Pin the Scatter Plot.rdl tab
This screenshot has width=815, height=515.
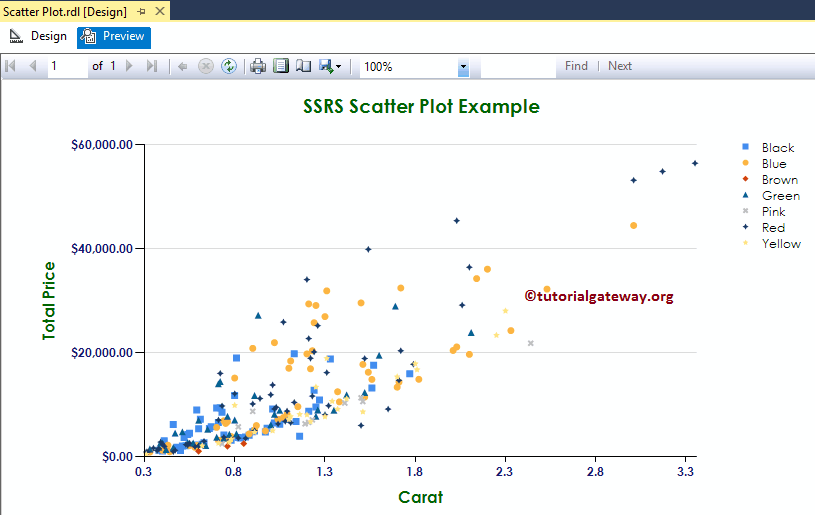pyautogui.click(x=141, y=11)
